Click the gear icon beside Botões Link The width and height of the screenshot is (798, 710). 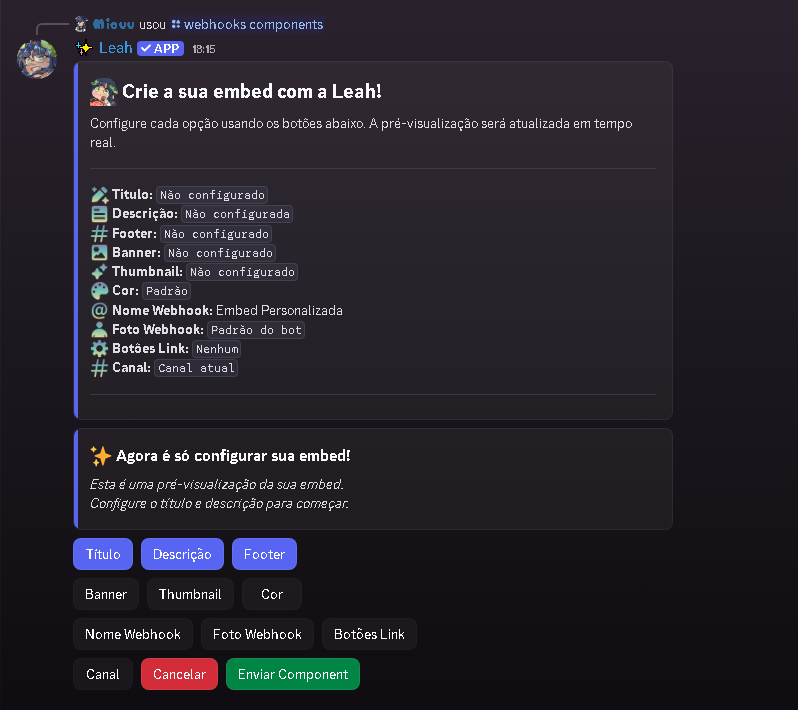(x=99, y=349)
